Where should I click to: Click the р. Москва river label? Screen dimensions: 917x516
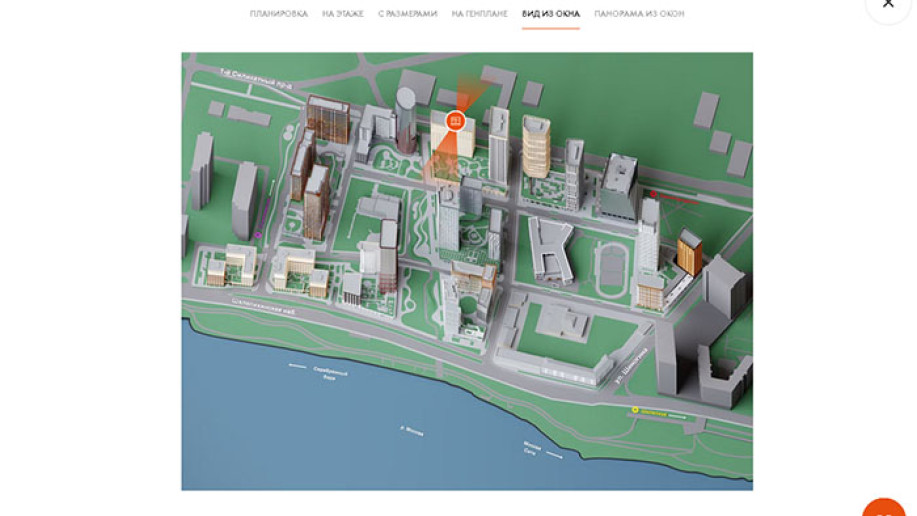click(411, 432)
